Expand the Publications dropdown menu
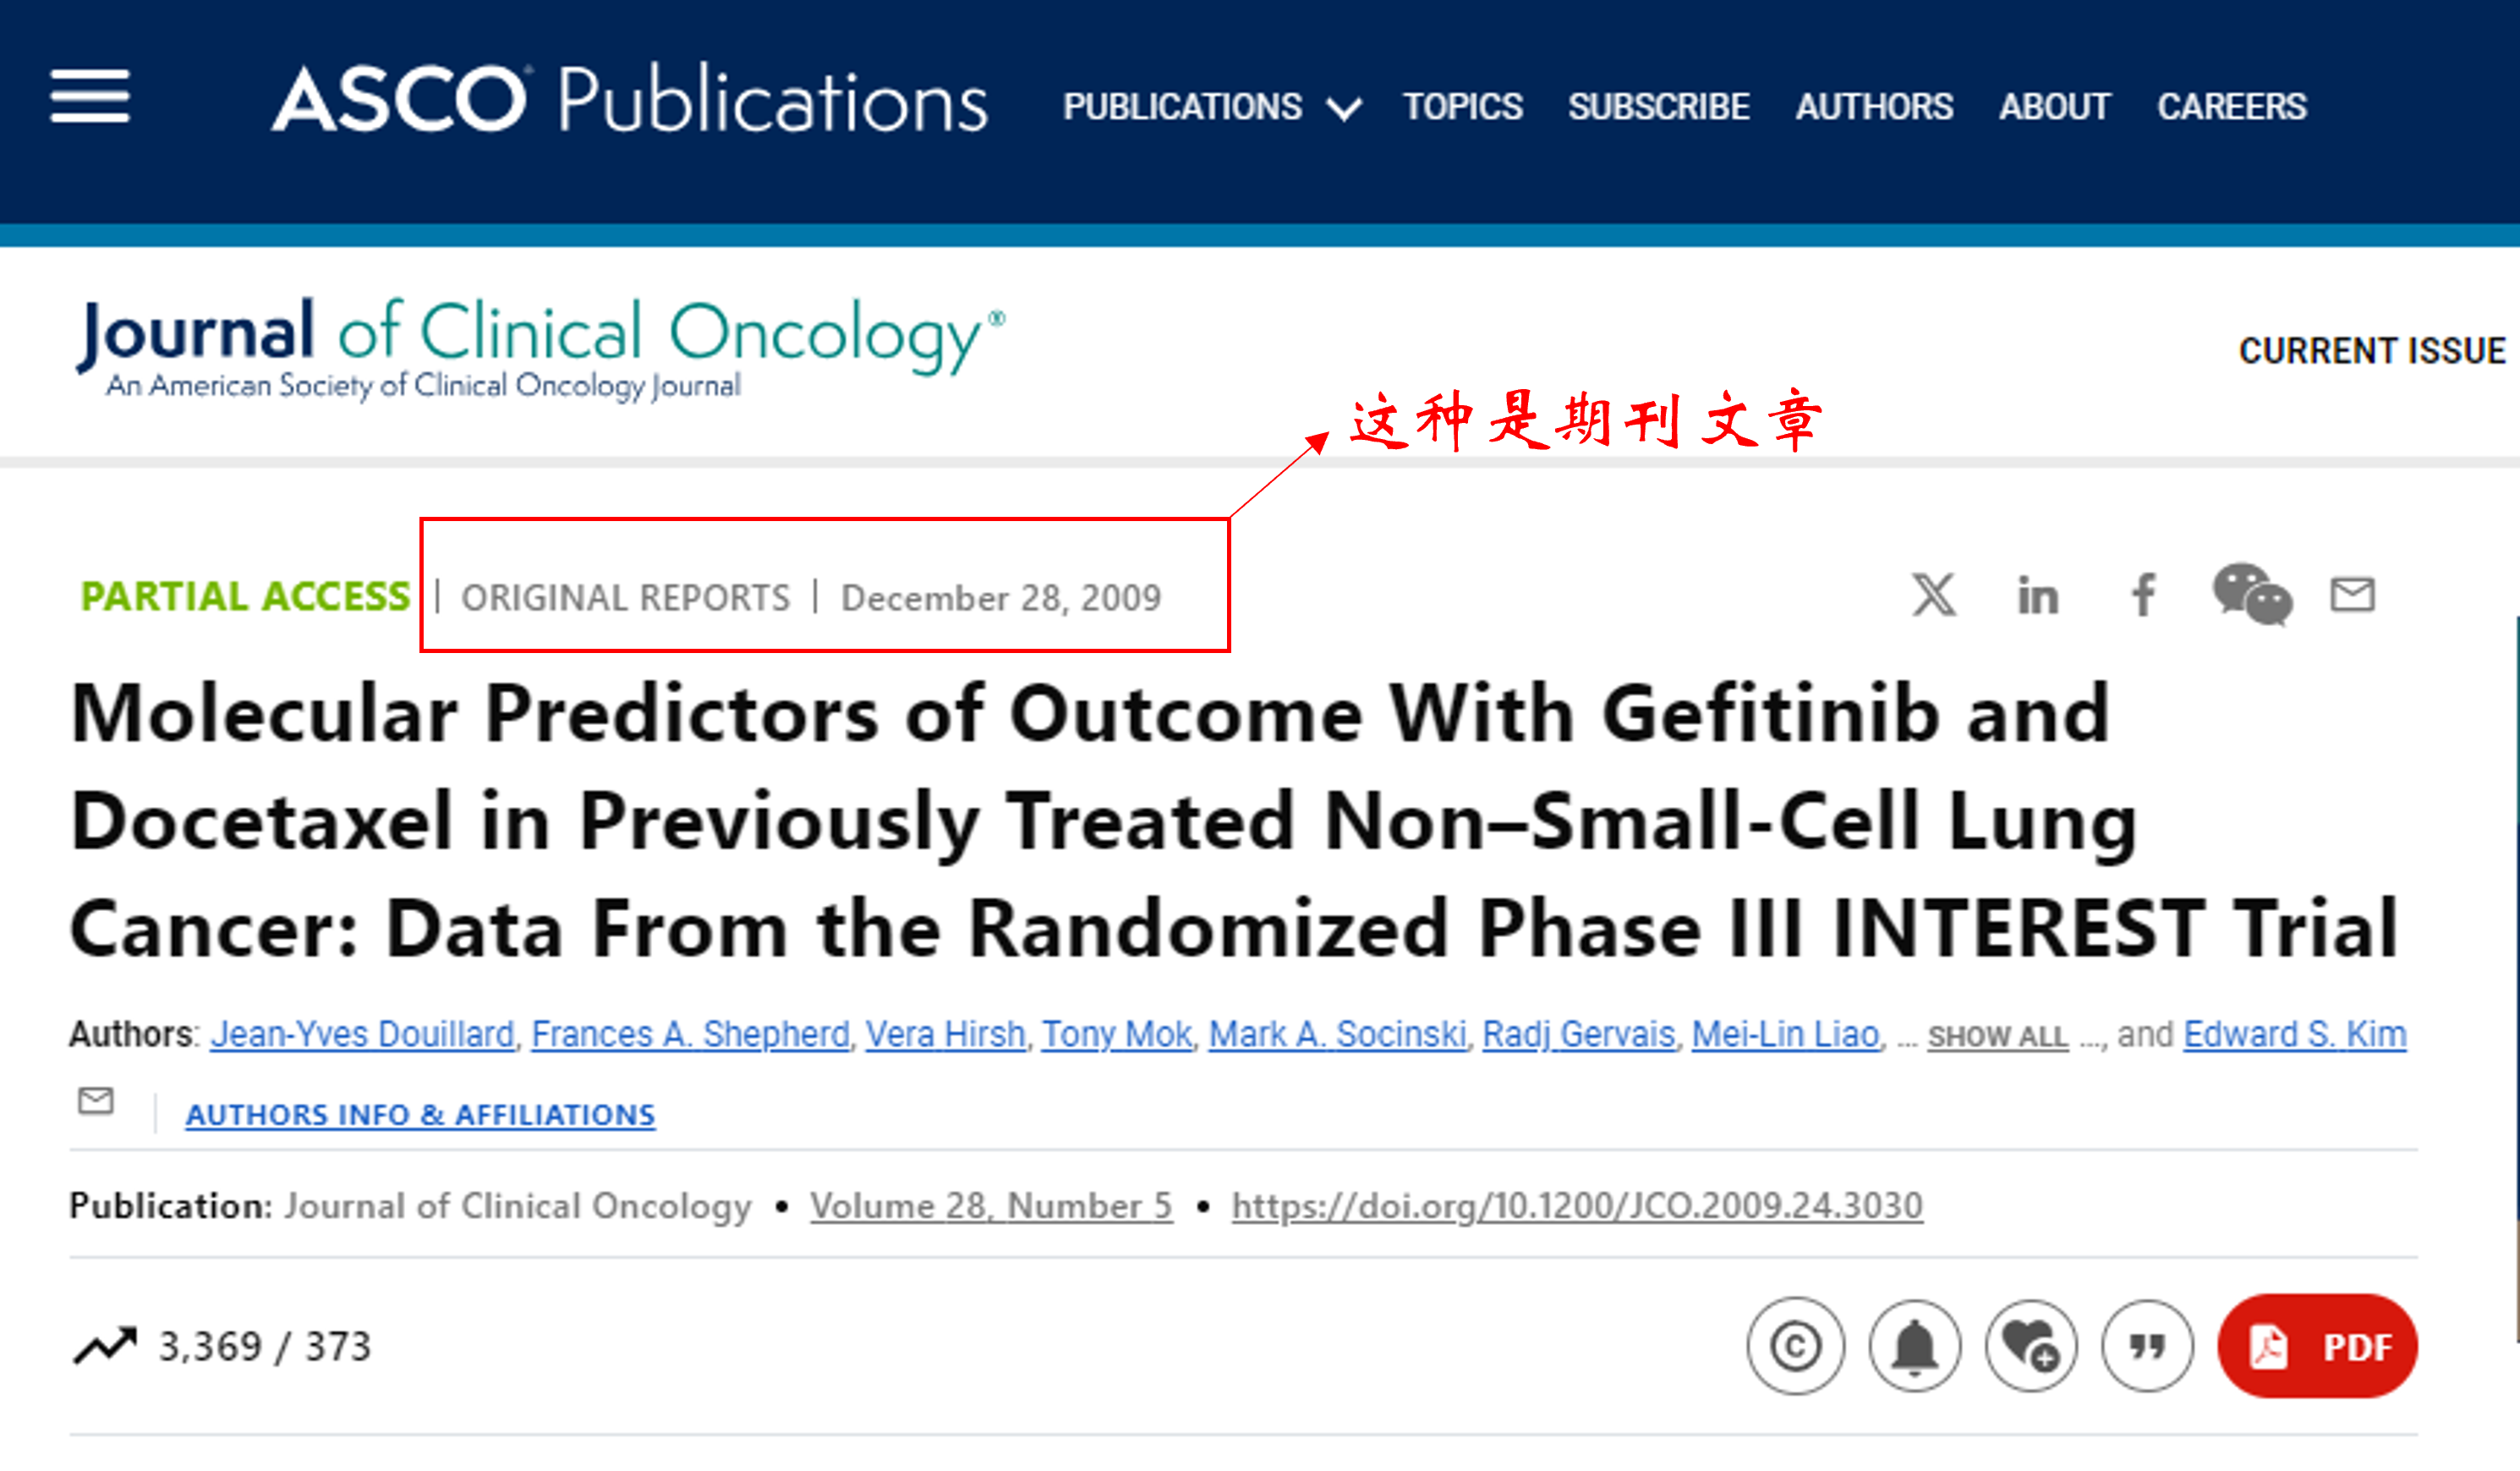2520x1471 pixels. [1210, 107]
